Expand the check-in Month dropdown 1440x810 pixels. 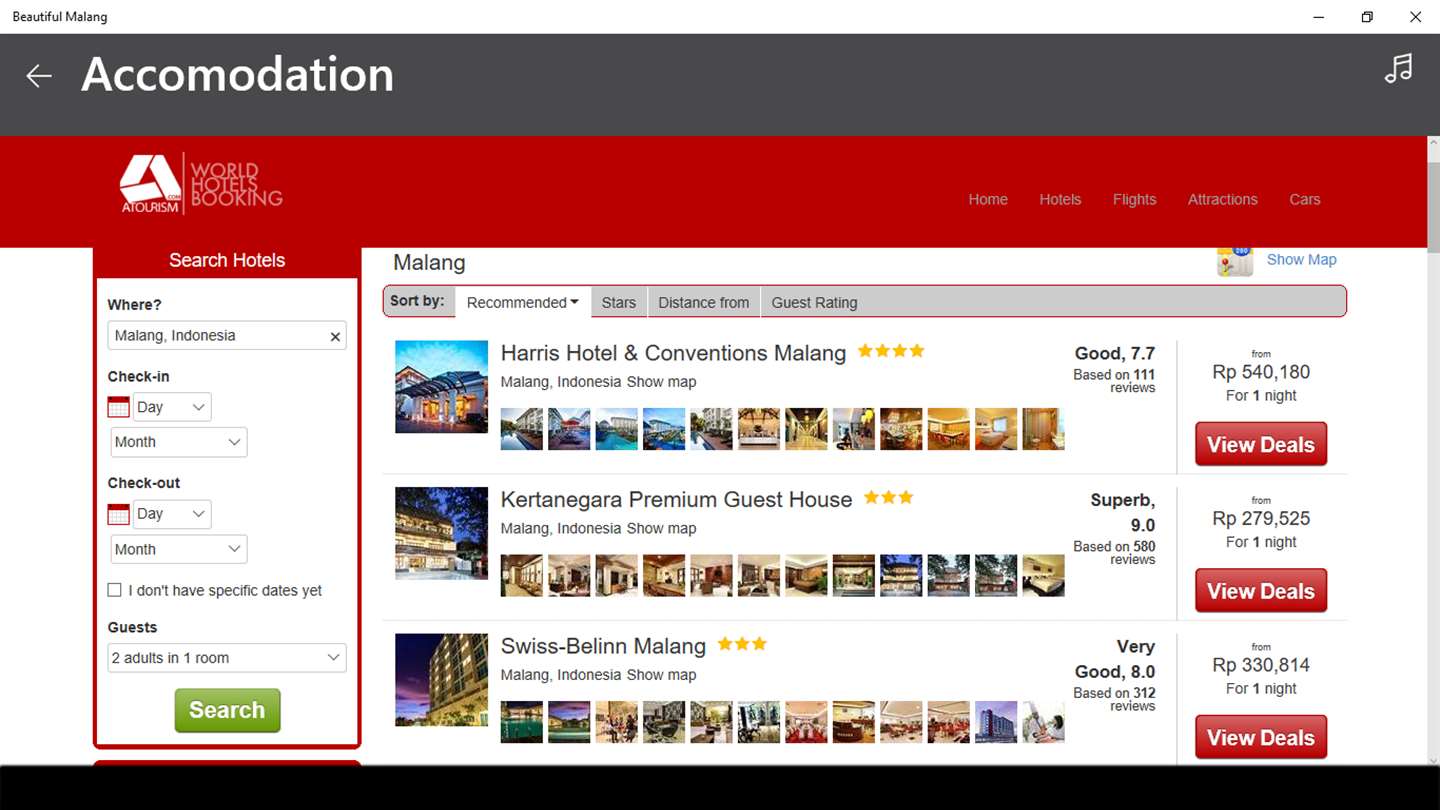click(179, 442)
